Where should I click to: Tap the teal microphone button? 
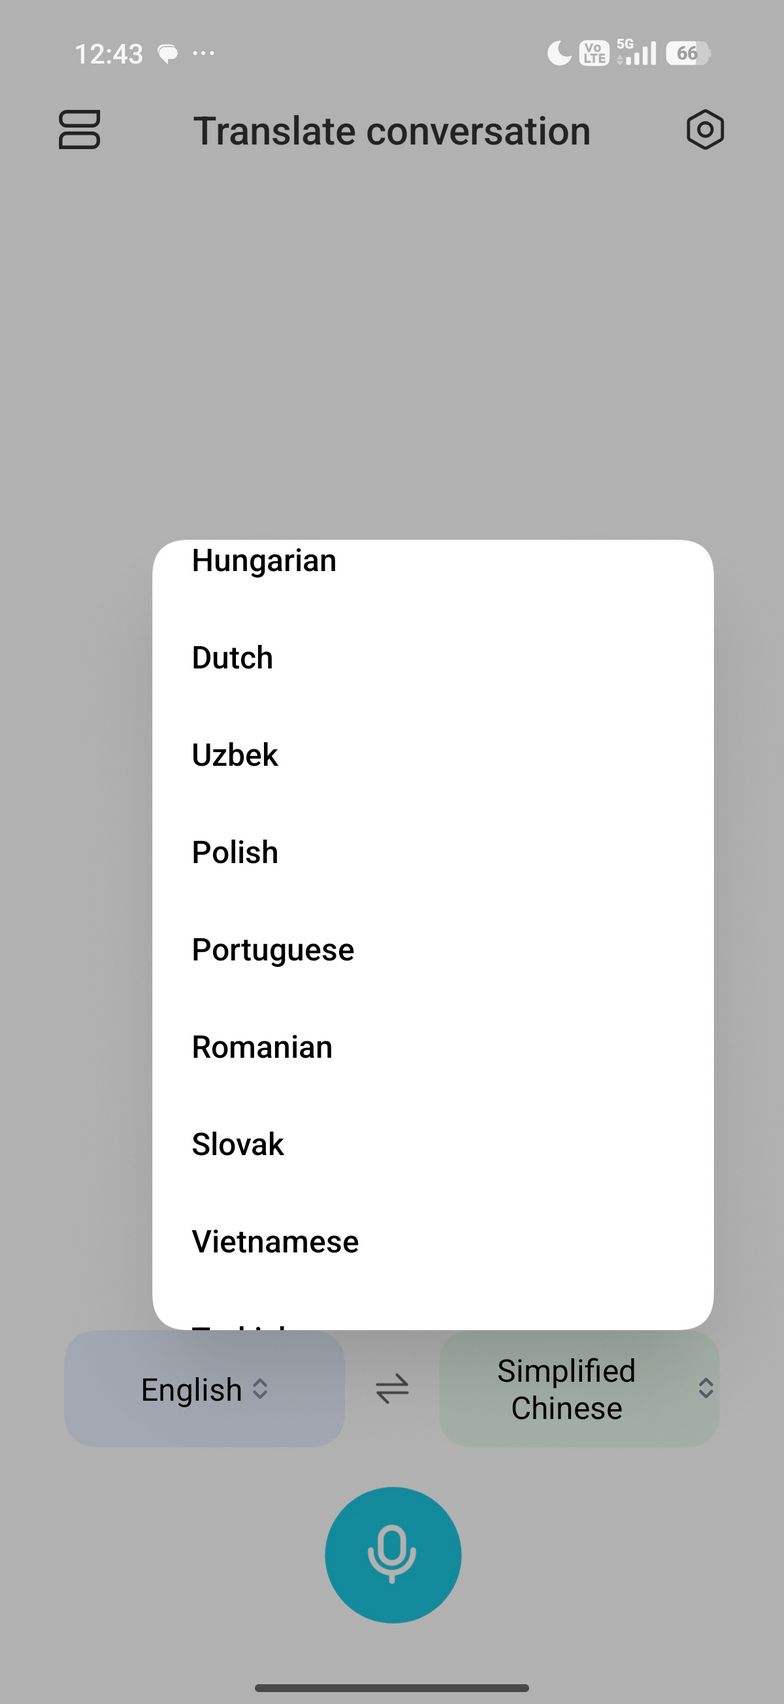coord(392,1554)
